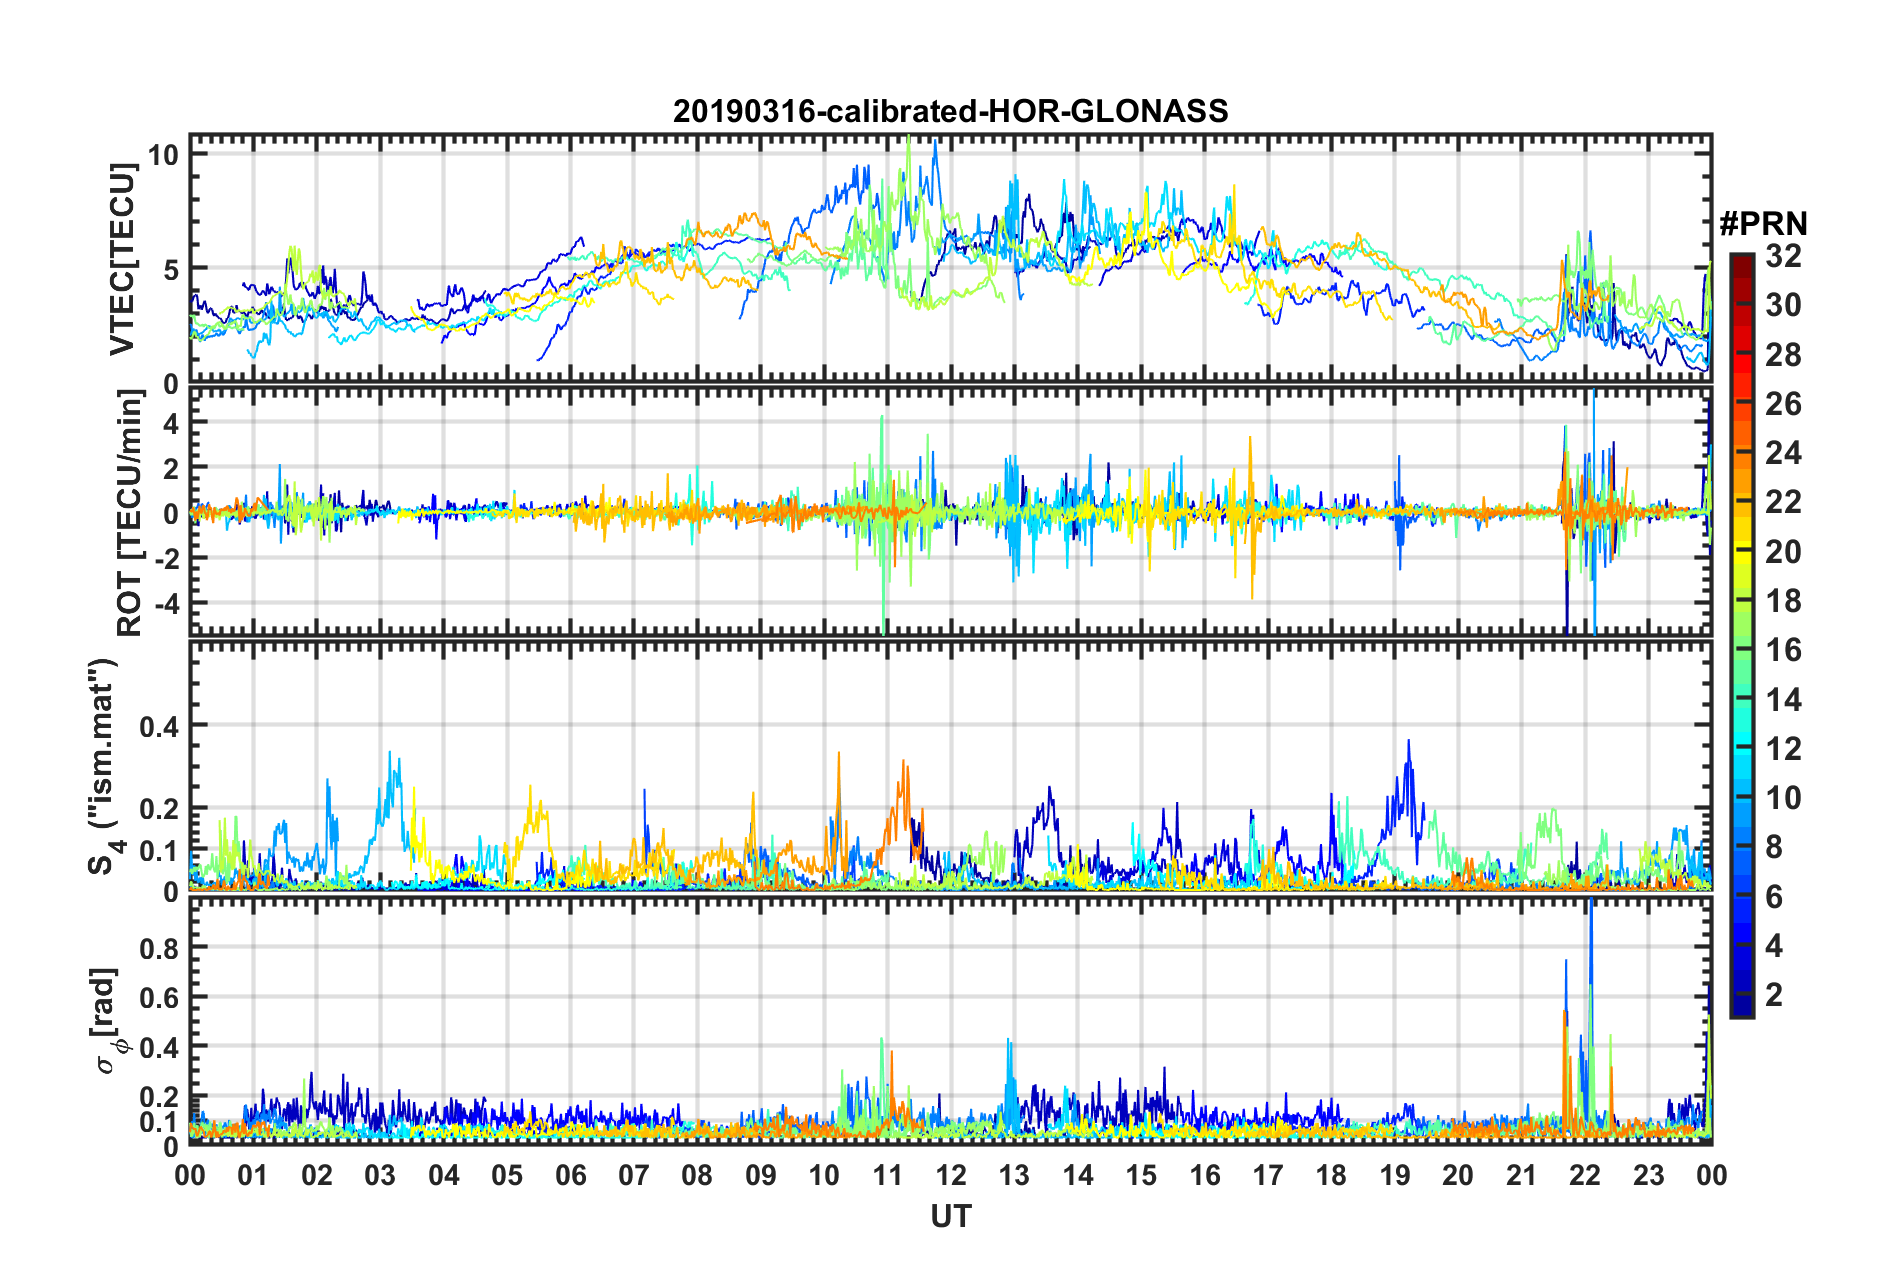Click colorbar tick label 32
This screenshot has height=1272, width=1902.
pyautogui.click(x=1783, y=257)
